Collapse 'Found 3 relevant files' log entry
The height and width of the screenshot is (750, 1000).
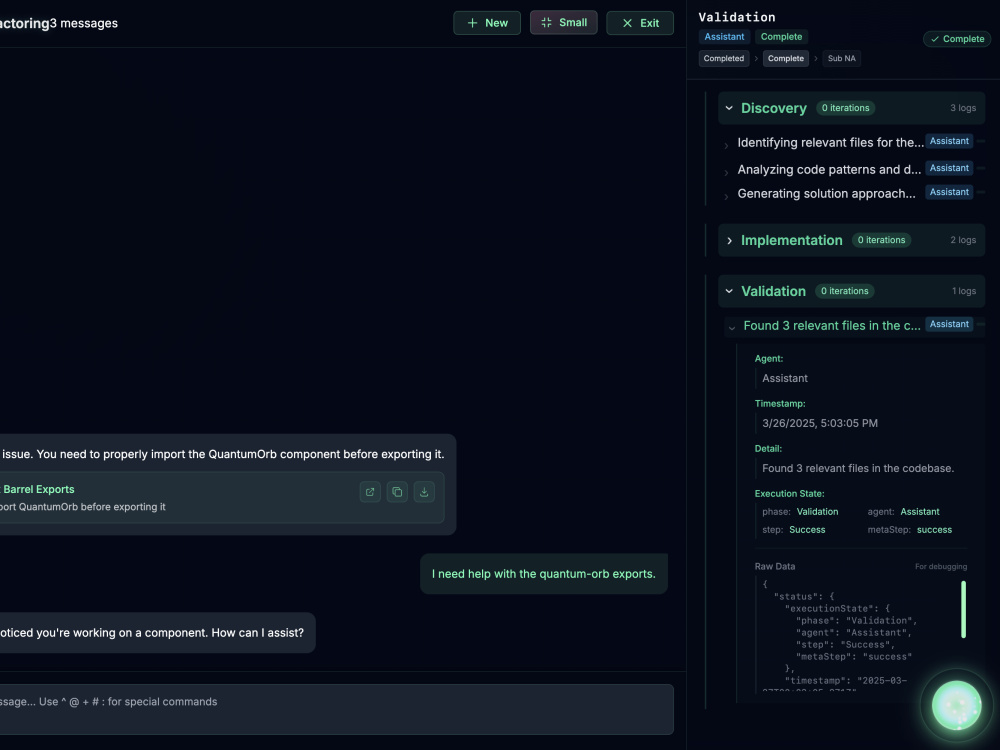coord(732,328)
